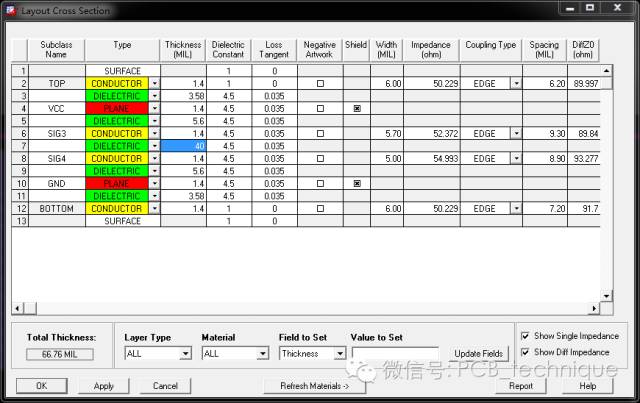This screenshot has width=640, height=403.
Task: Toggle Negative Artwork checkbox for GND layer
Action: pos(320,184)
